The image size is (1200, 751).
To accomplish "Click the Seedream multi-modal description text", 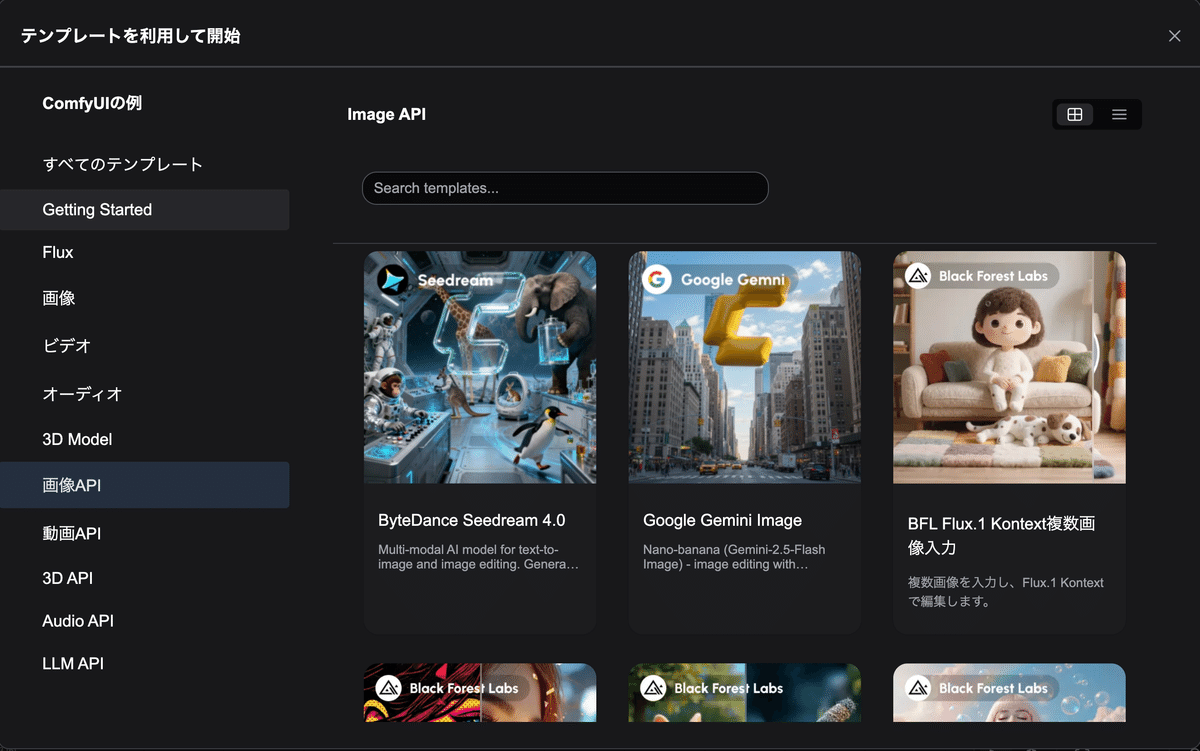I will click(x=479, y=557).
